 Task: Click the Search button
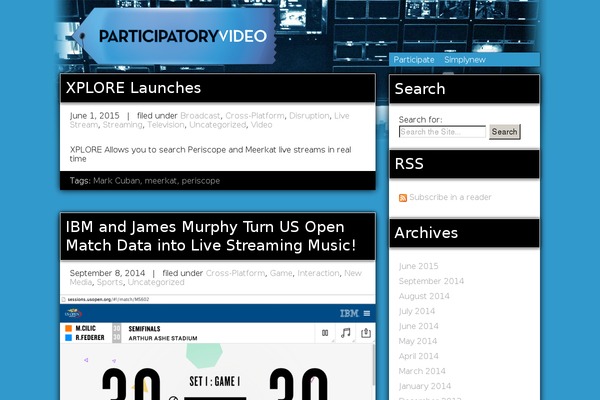pos(504,132)
